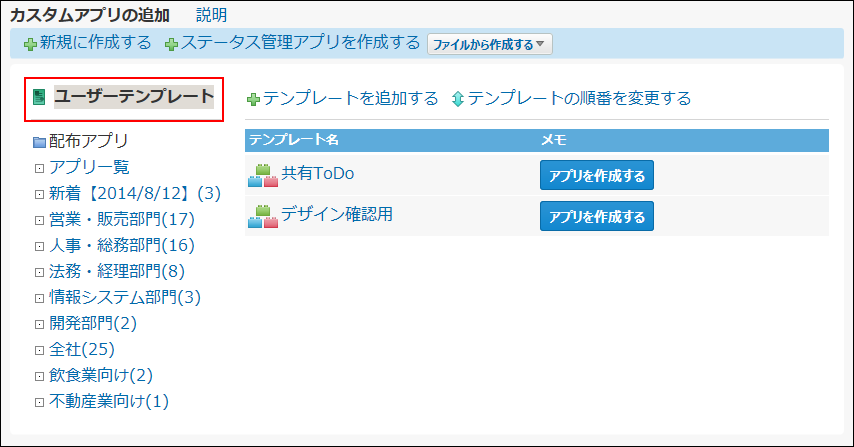Open the 説明 help link
854x447 pixels.
[211, 15]
